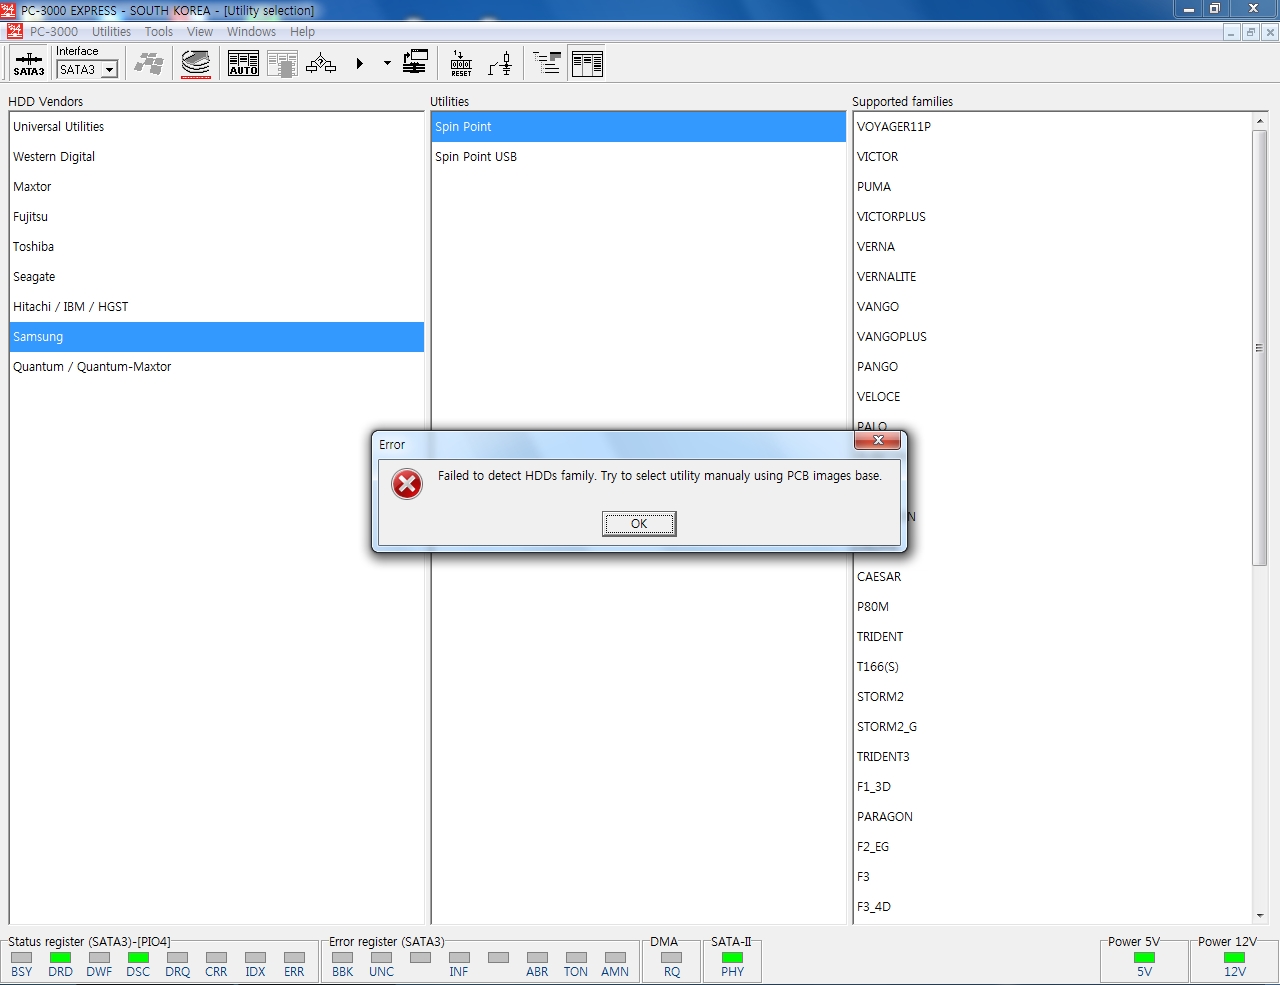This screenshot has height=985, width=1280.
Task: Select CAESAR family
Action: pyautogui.click(x=1052, y=577)
